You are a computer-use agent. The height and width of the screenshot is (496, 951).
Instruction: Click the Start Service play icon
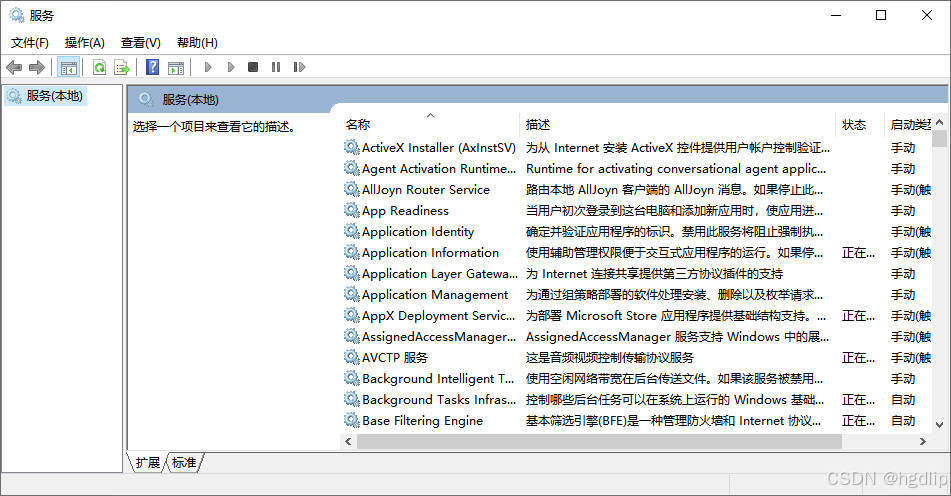point(208,67)
